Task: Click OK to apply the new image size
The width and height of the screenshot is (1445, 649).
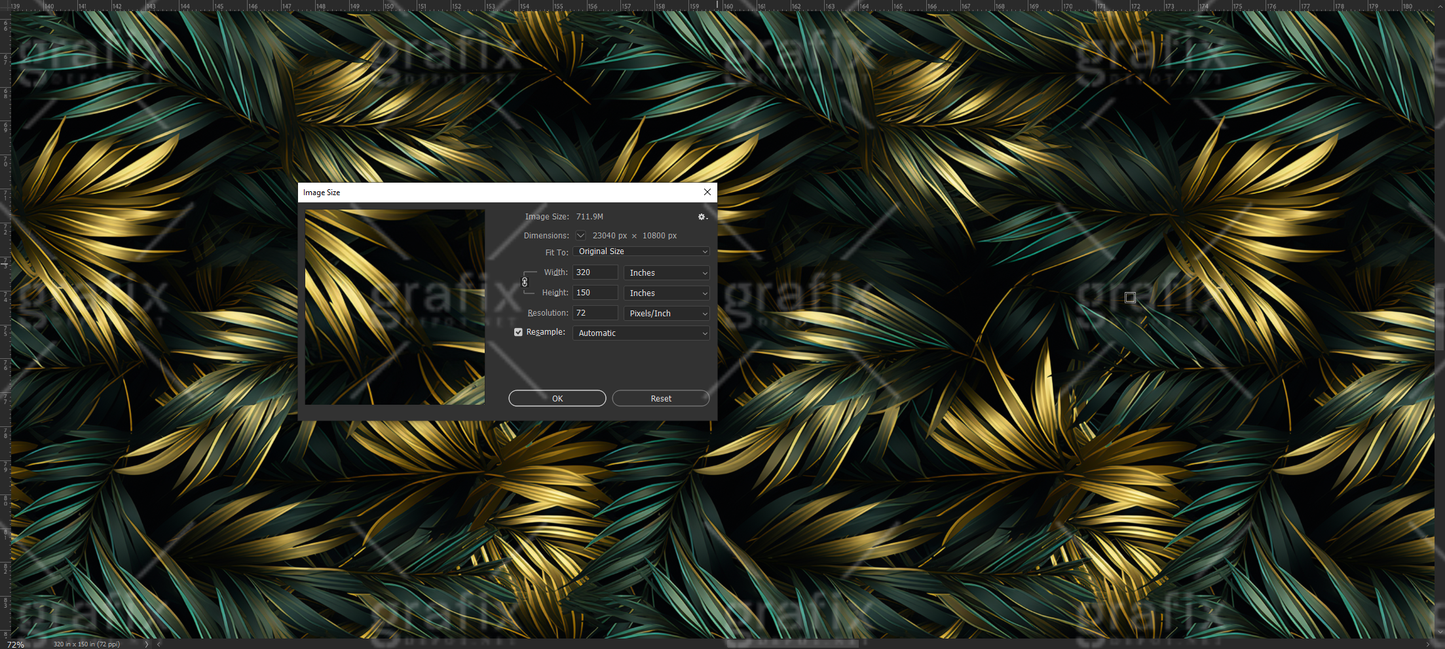Action: pyautogui.click(x=557, y=397)
